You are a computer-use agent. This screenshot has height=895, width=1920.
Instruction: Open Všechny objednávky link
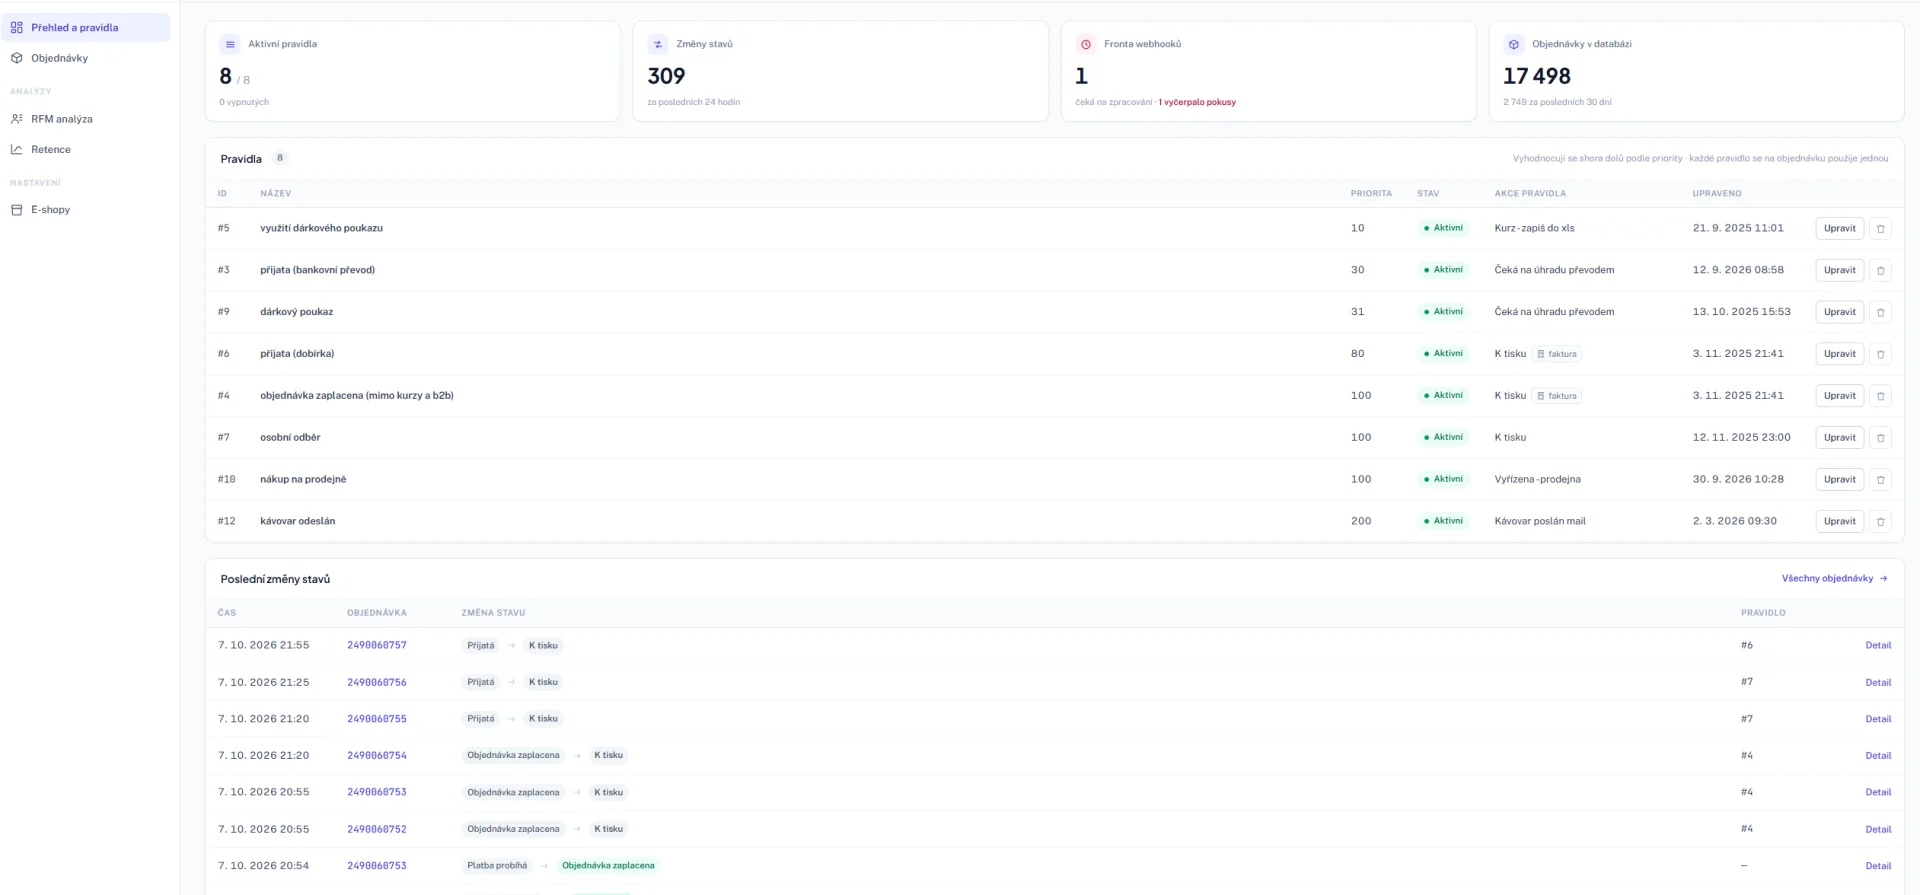[1834, 579]
